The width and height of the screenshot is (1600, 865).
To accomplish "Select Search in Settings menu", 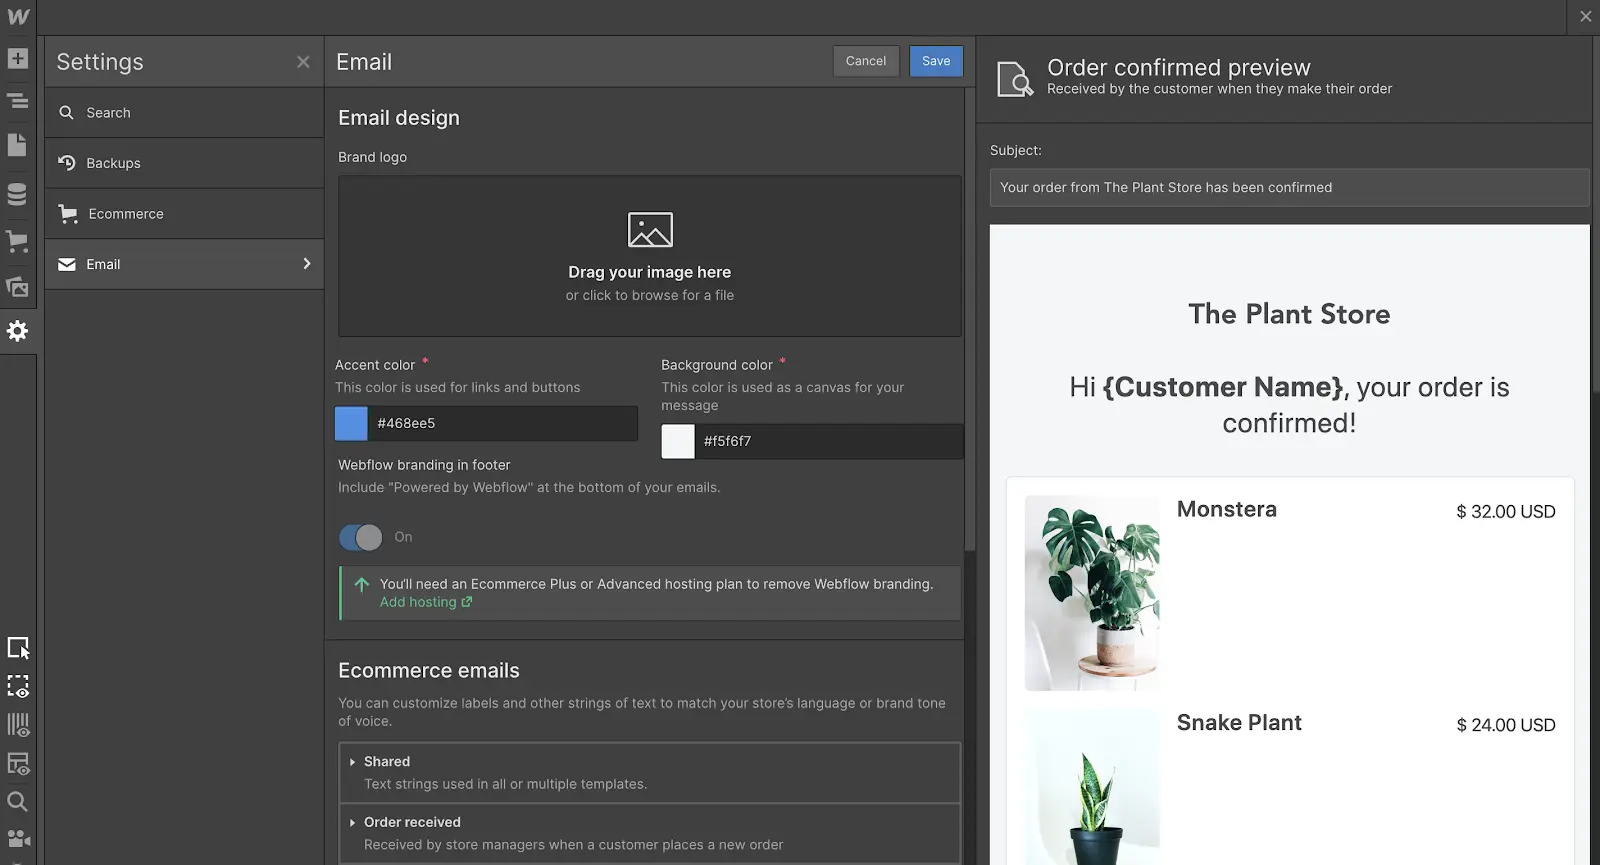I will (x=184, y=113).
